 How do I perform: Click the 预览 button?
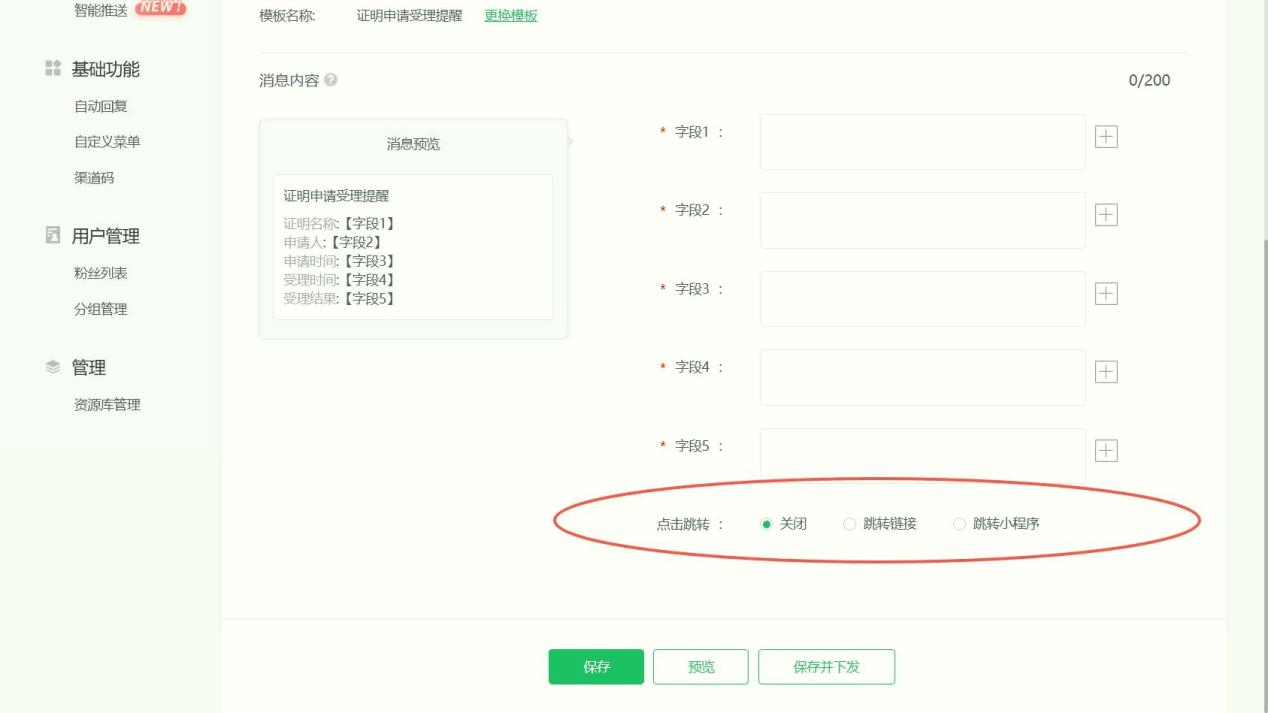click(701, 667)
